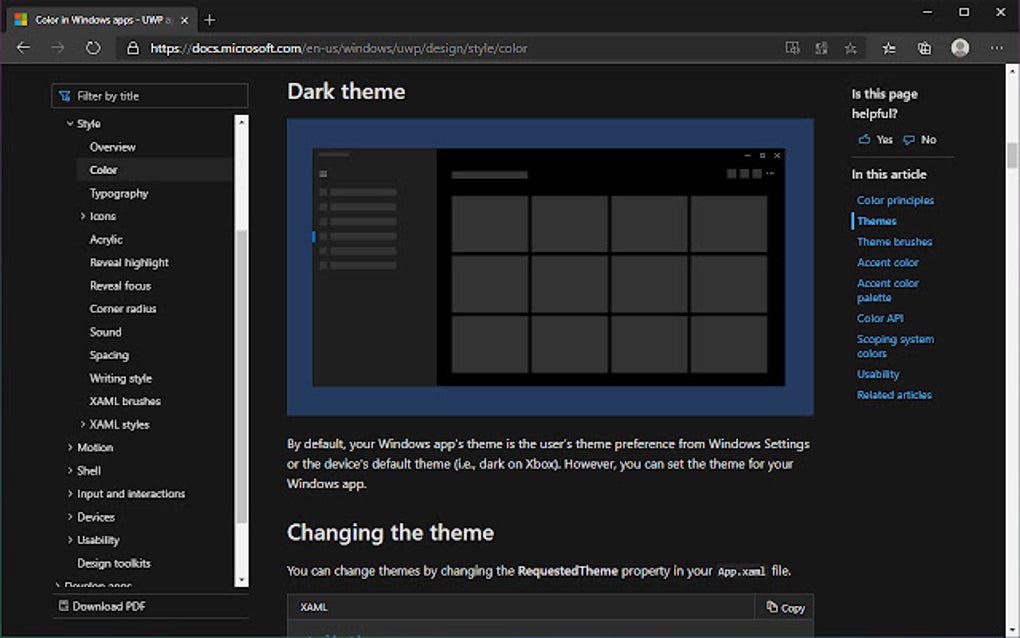The image size is (1020, 638).
Task: Click the browser profile avatar
Action: pos(960,47)
